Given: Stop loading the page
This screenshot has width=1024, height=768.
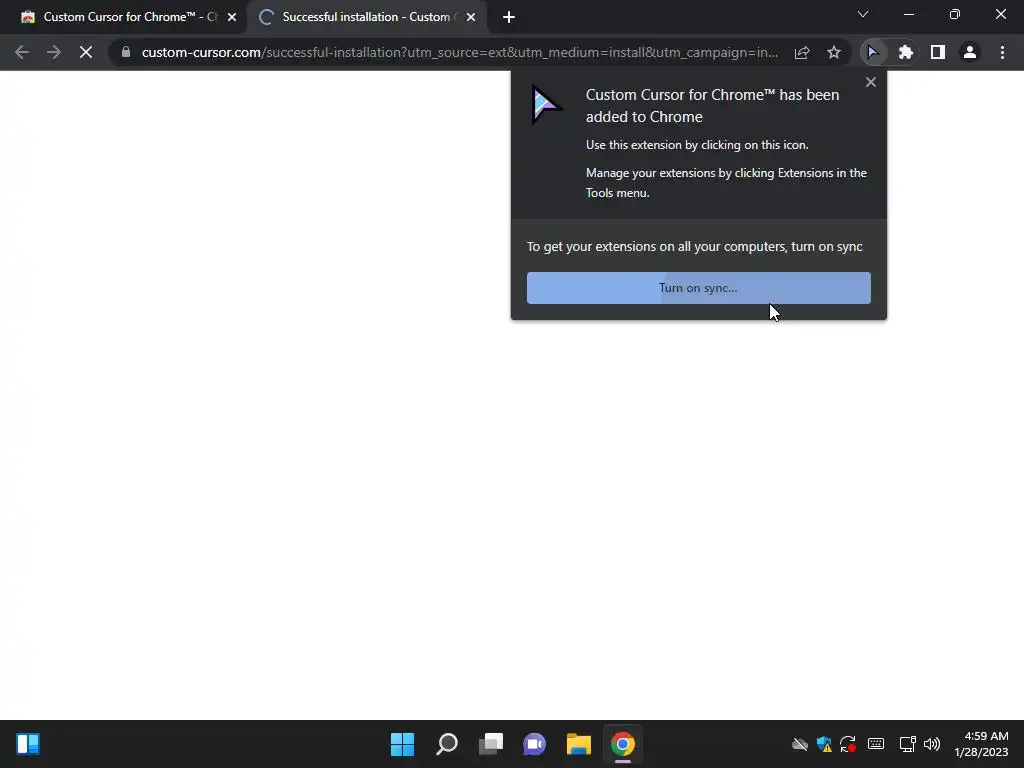Looking at the screenshot, I should click(x=86, y=52).
